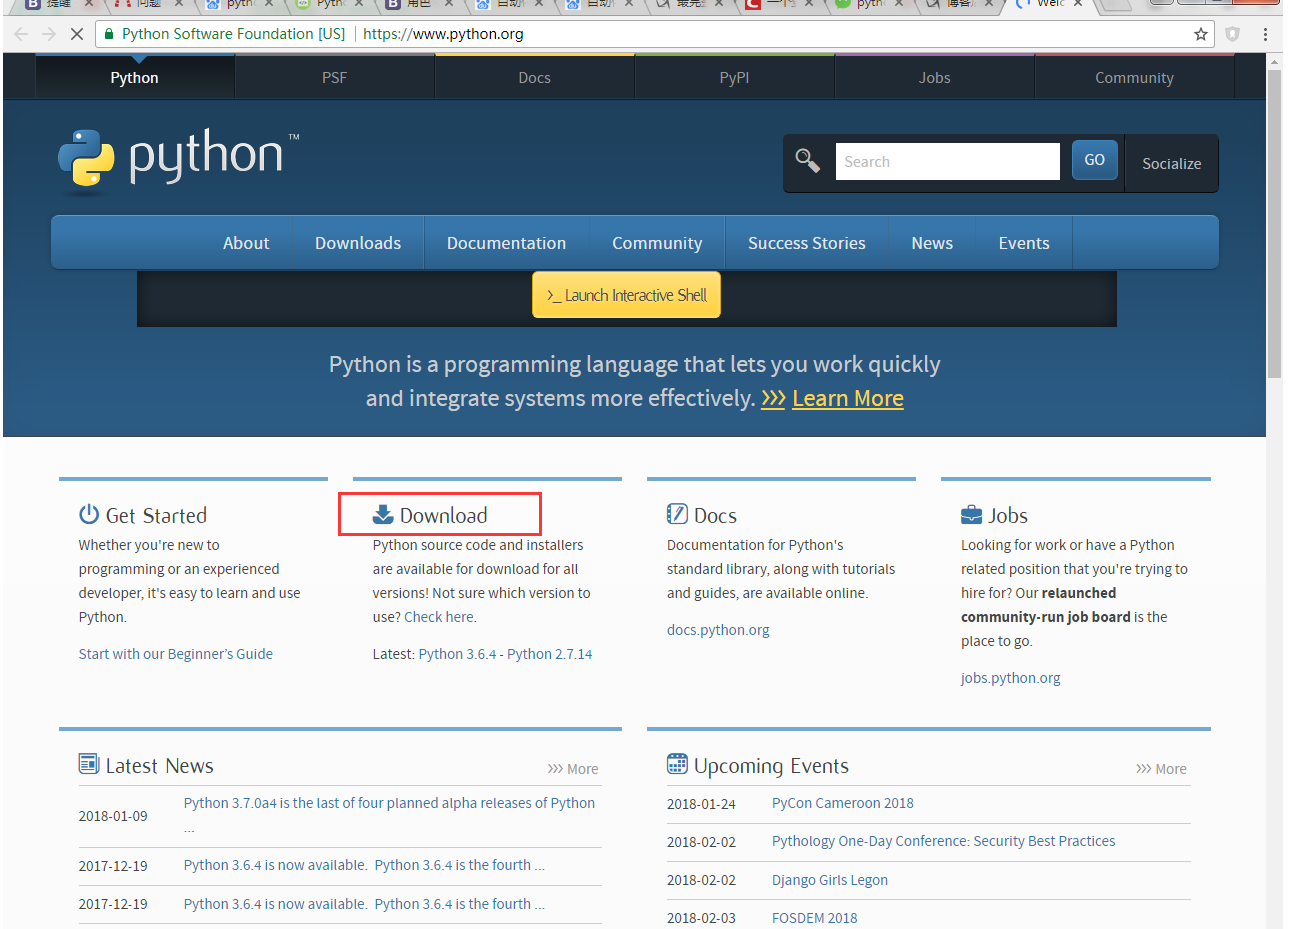Viewport: 1290px width, 929px height.
Task: Open the Django Girls Legon event
Action: pos(830,880)
